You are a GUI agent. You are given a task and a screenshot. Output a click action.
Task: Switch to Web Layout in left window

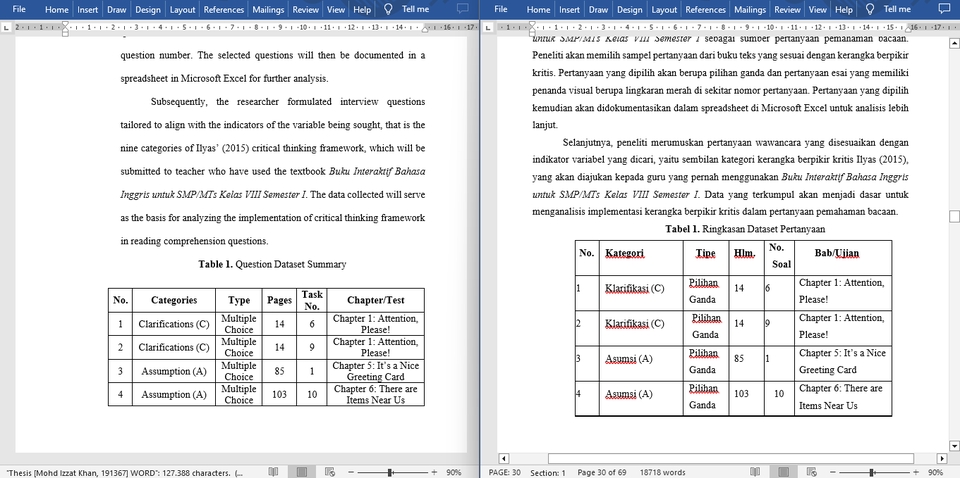330,472
